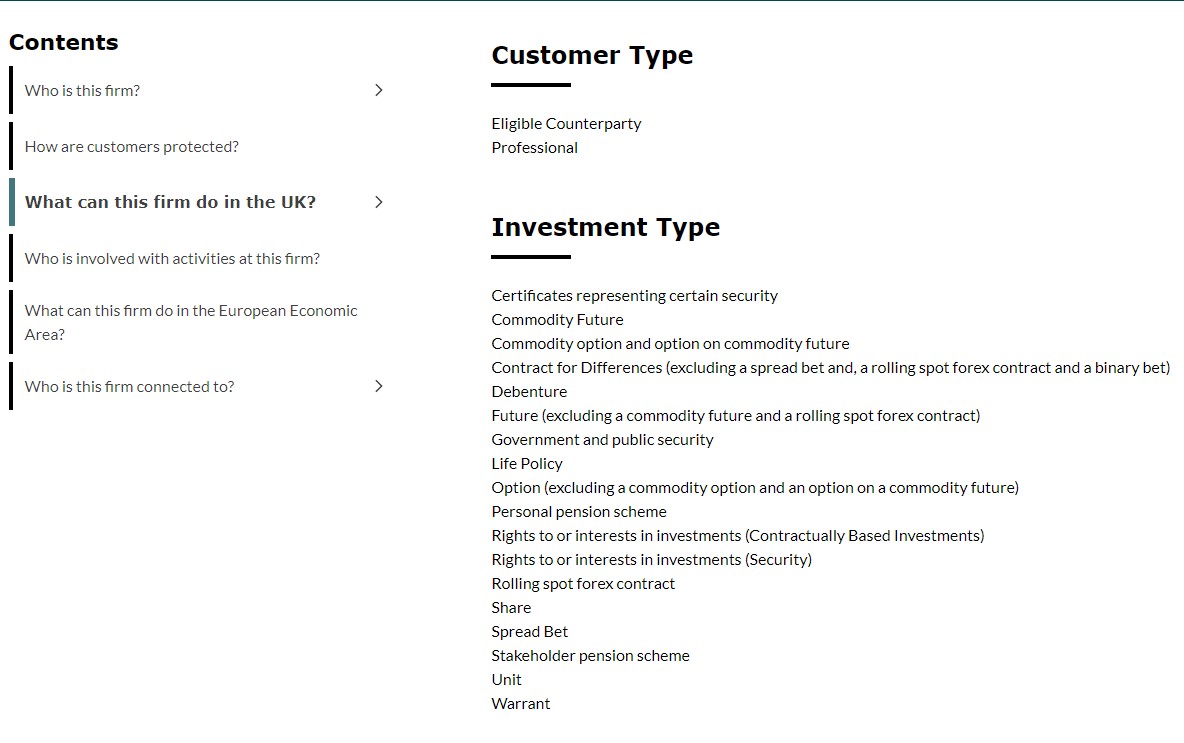The height and width of the screenshot is (743, 1184).
Task: Open the 'Who is this firm?' section
Action: (x=82, y=91)
